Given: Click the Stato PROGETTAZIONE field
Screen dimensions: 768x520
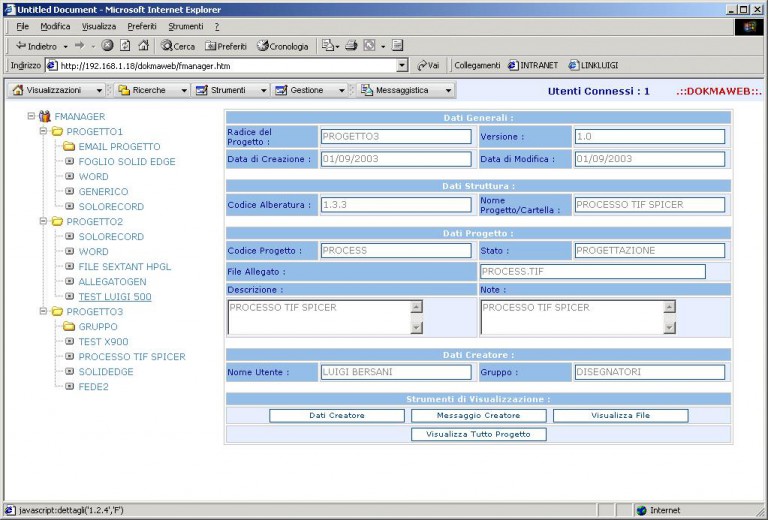Looking at the screenshot, I should [649, 250].
